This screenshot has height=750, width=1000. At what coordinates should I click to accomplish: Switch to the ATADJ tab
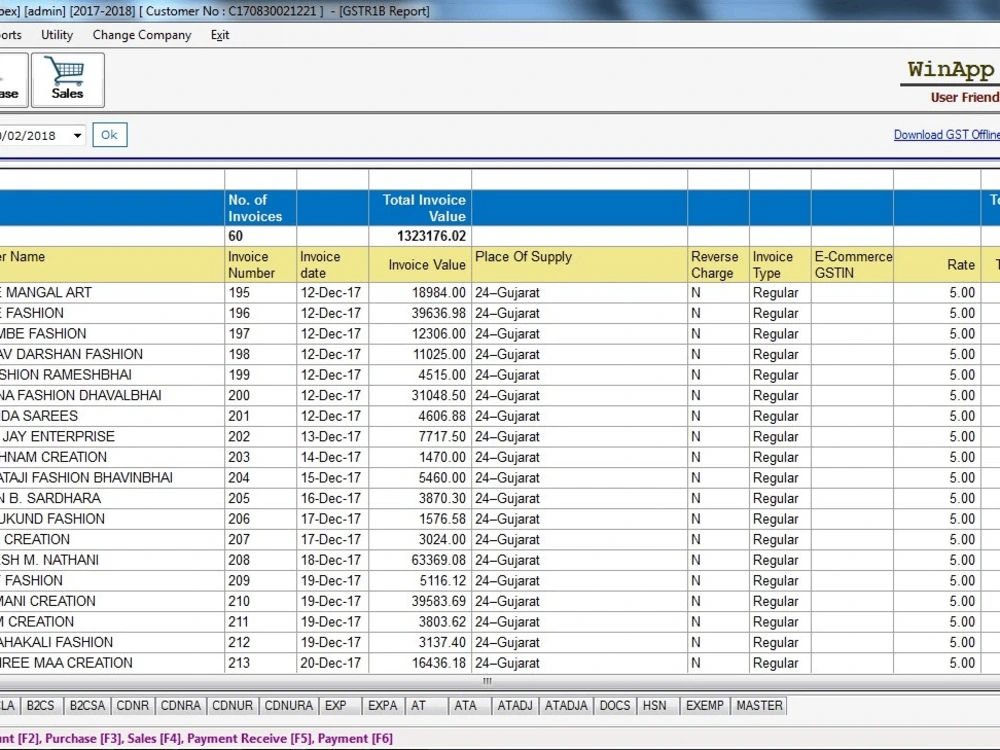tap(515, 705)
